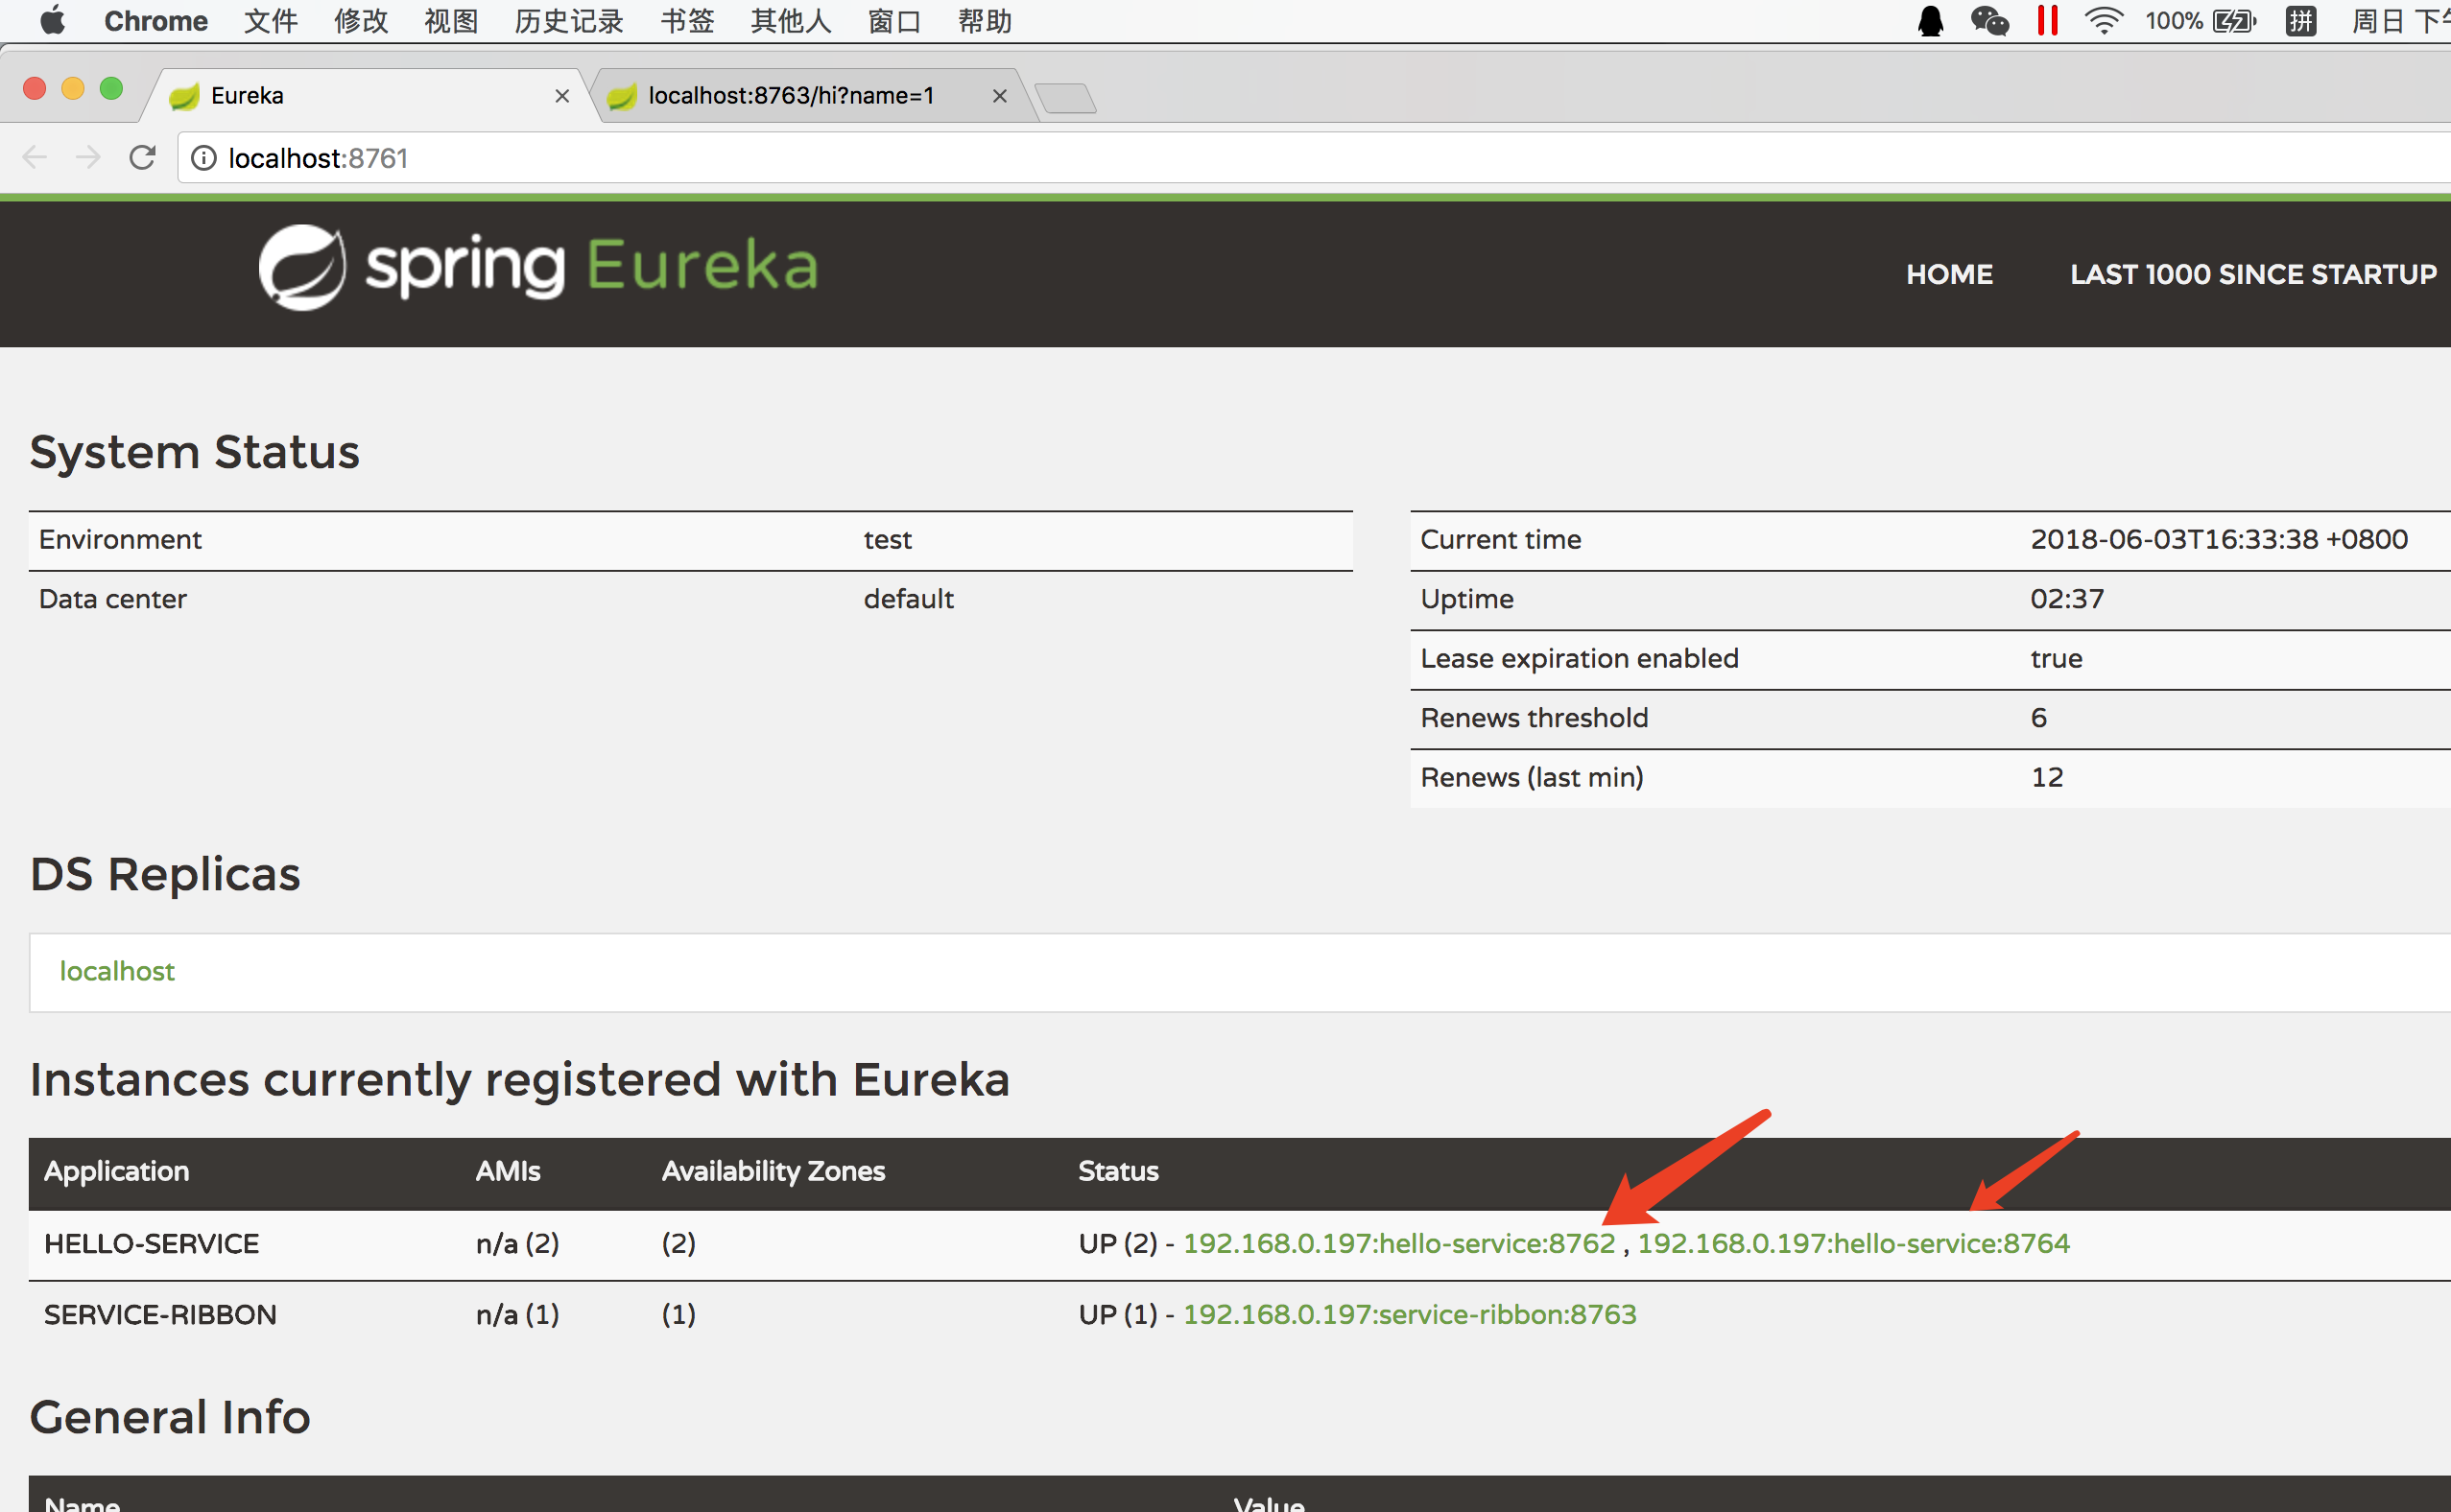Click the Renews threshold value 6
This screenshot has width=2451, height=1512.
tap(2039, 718)
